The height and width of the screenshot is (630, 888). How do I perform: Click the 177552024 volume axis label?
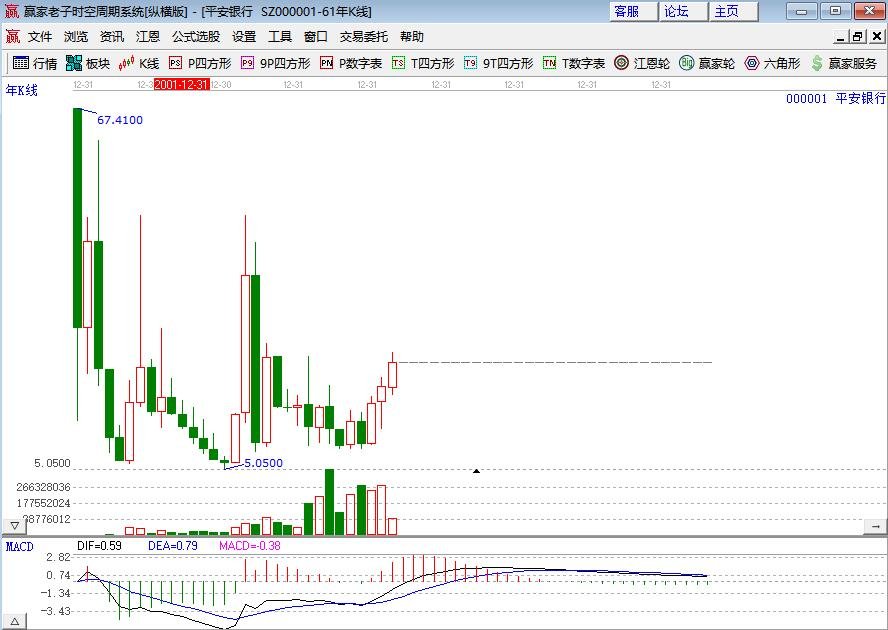pos(43,503)
